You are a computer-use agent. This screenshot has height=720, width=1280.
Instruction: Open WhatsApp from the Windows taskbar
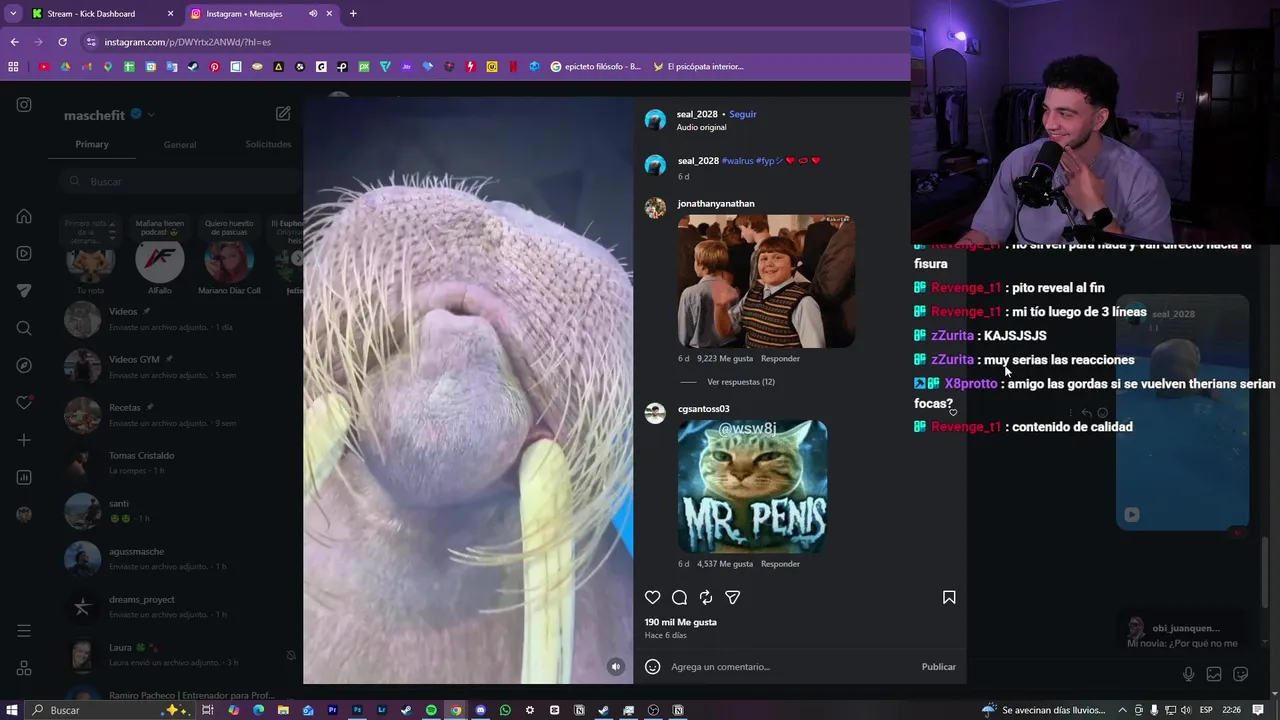pyautogui.click(x=505, y=710)
